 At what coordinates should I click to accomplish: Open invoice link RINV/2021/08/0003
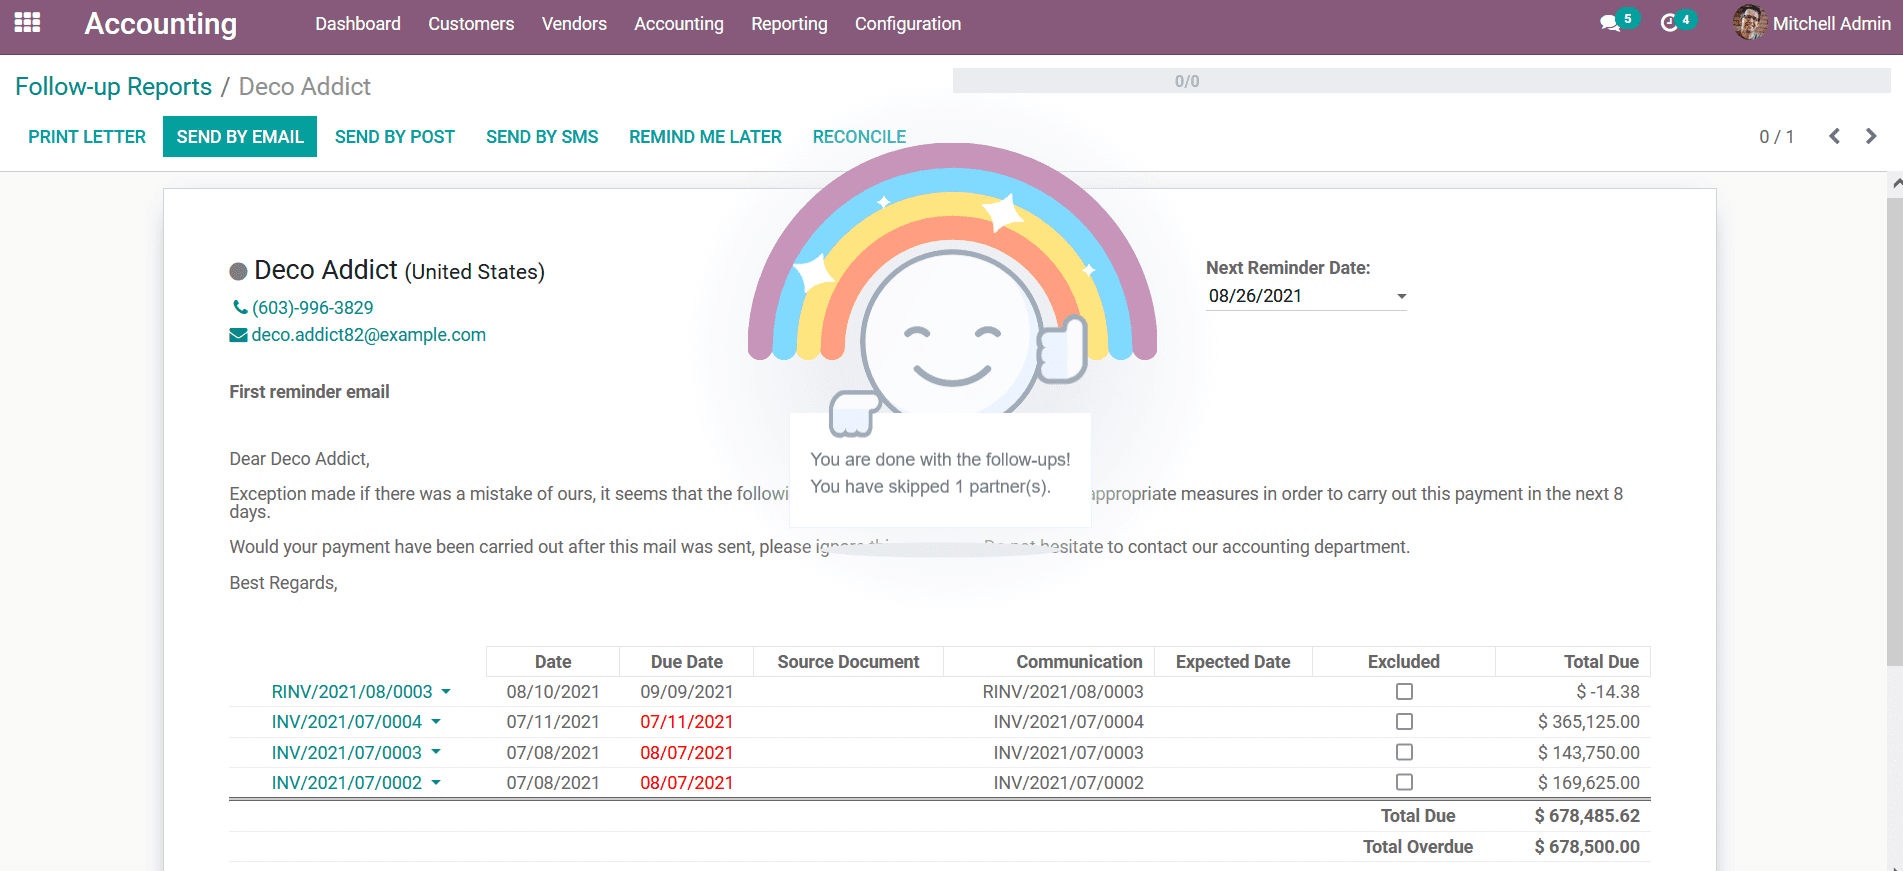point(352,691)
